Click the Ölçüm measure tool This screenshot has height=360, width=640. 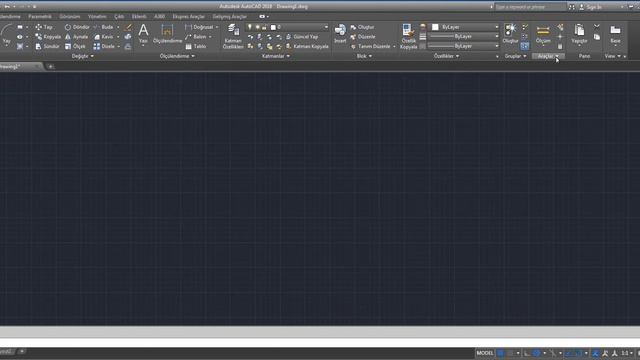(543, 33)
